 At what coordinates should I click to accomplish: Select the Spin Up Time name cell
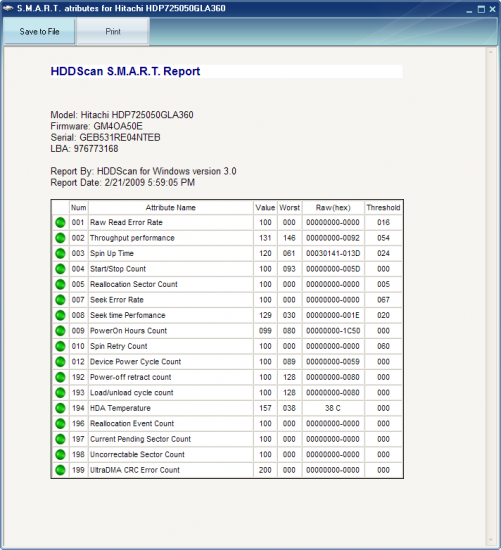click(x=171, y=253)
